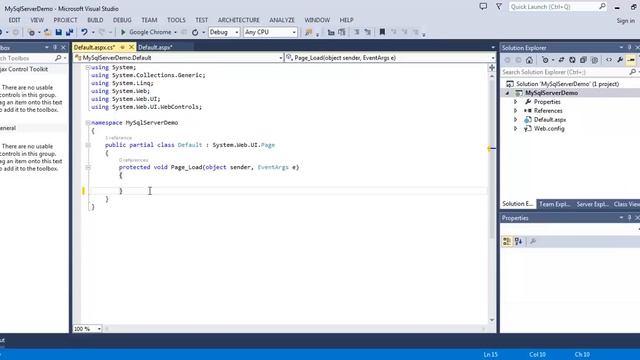The width and height of the screenshot is (640, 360).
Task: Click pin icon on Default.aspx.cs tab
Action: click(x=122, y=47)
